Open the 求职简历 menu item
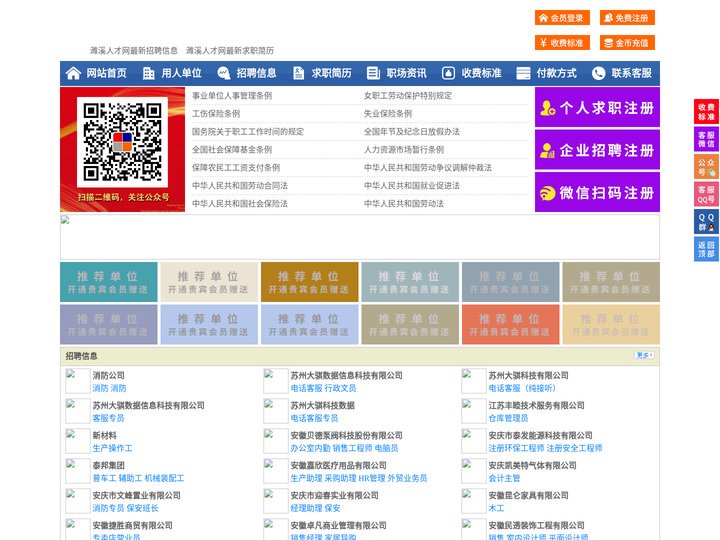Image resolution: width=720 pixels, height=540 pixels. tap(332, 73)
